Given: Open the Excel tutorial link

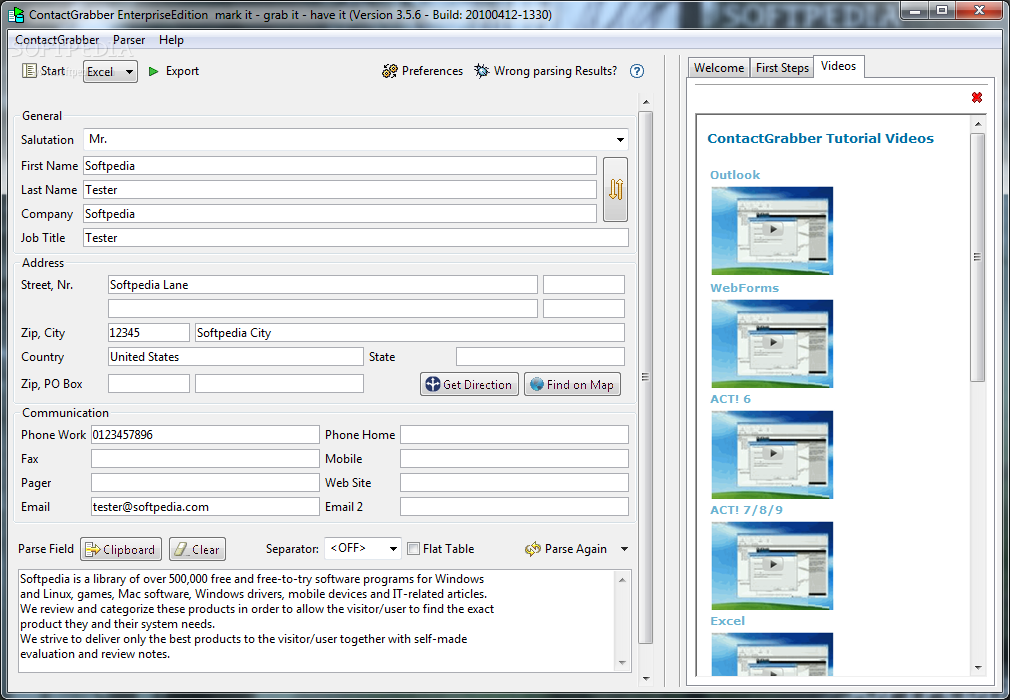Looking at the screenshot, I should coord(727,621).
